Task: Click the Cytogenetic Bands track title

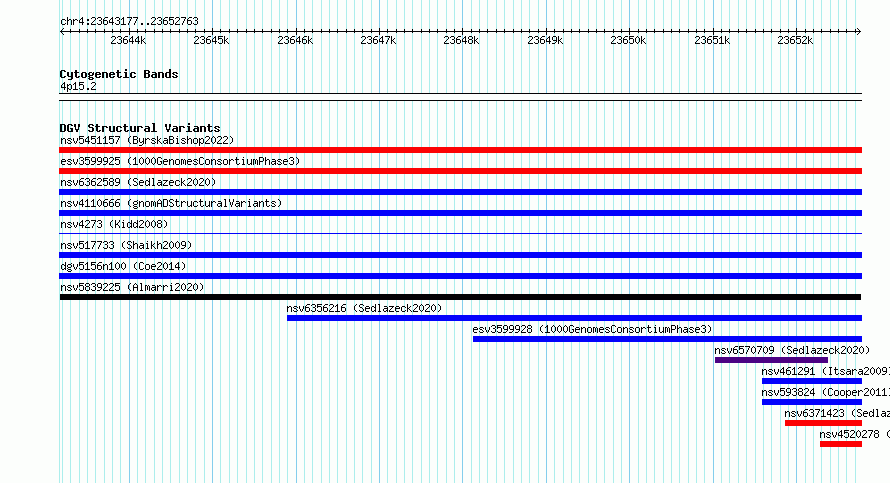Action: click(x=119, y=74)
